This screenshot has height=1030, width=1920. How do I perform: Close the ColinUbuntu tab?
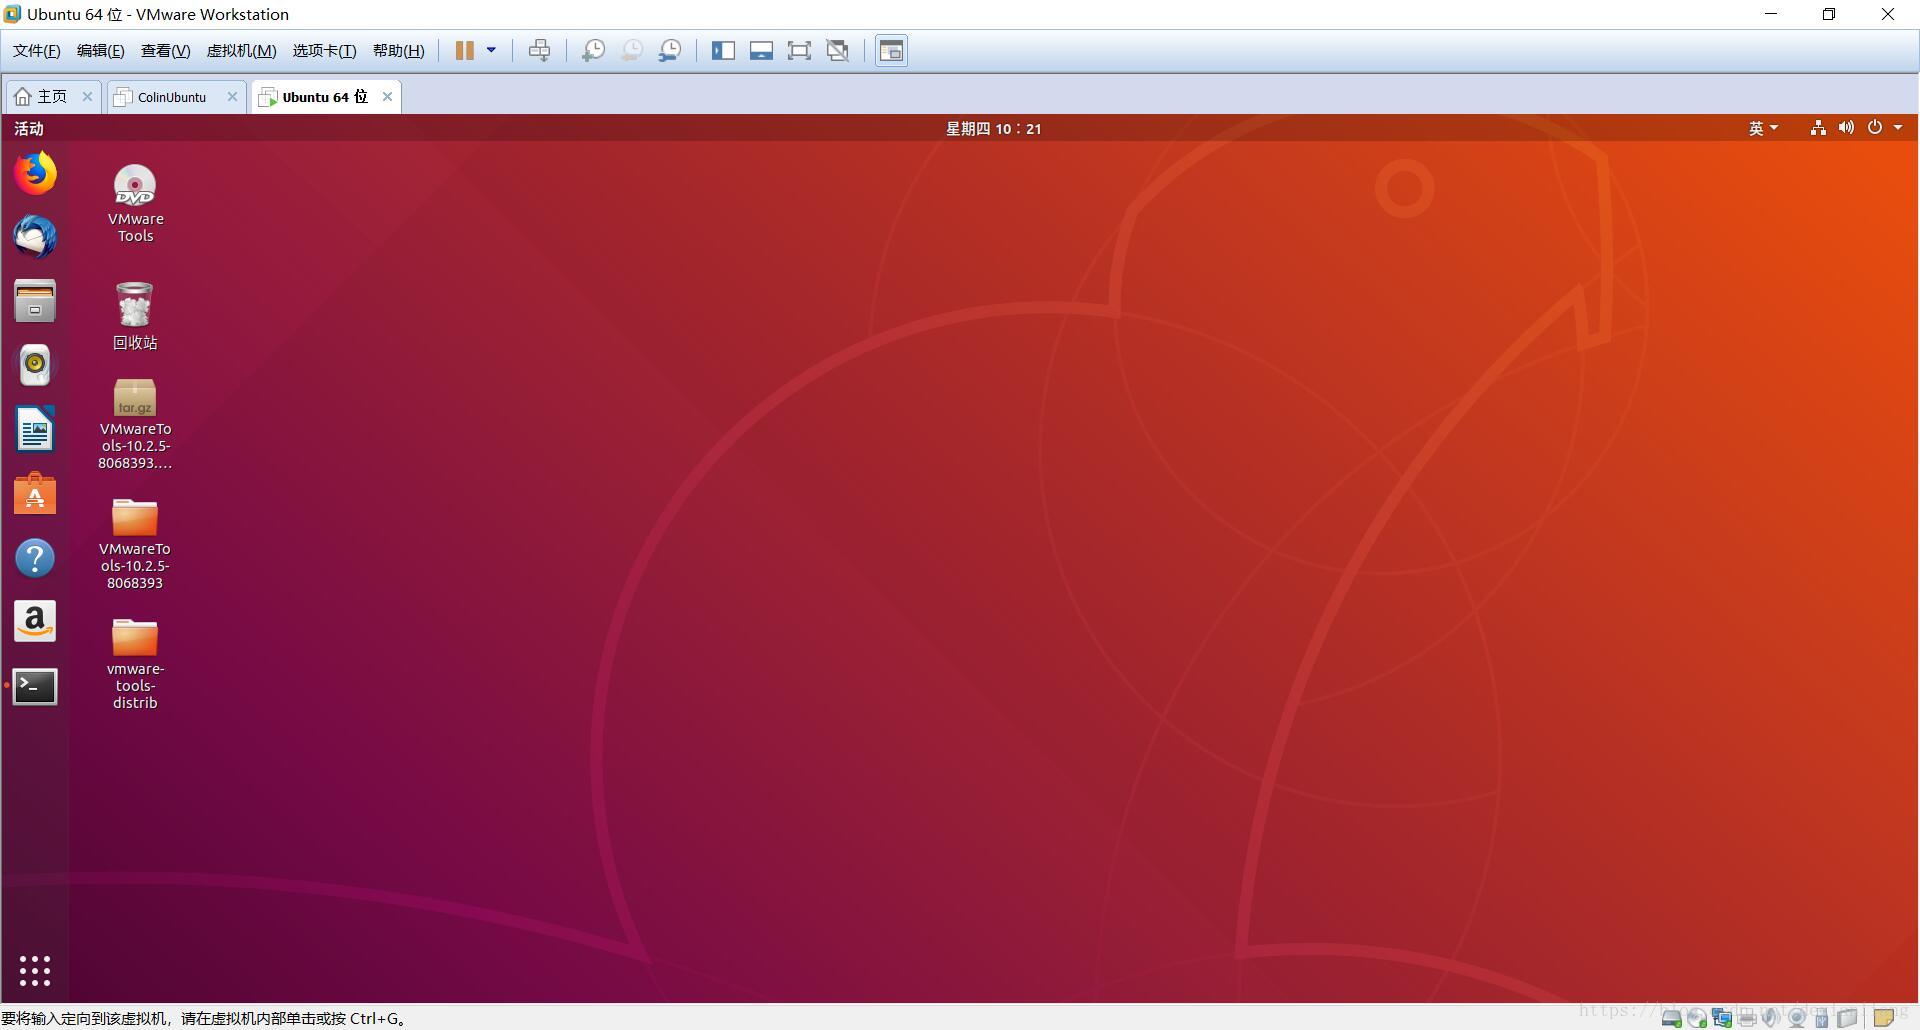point(232,97)
